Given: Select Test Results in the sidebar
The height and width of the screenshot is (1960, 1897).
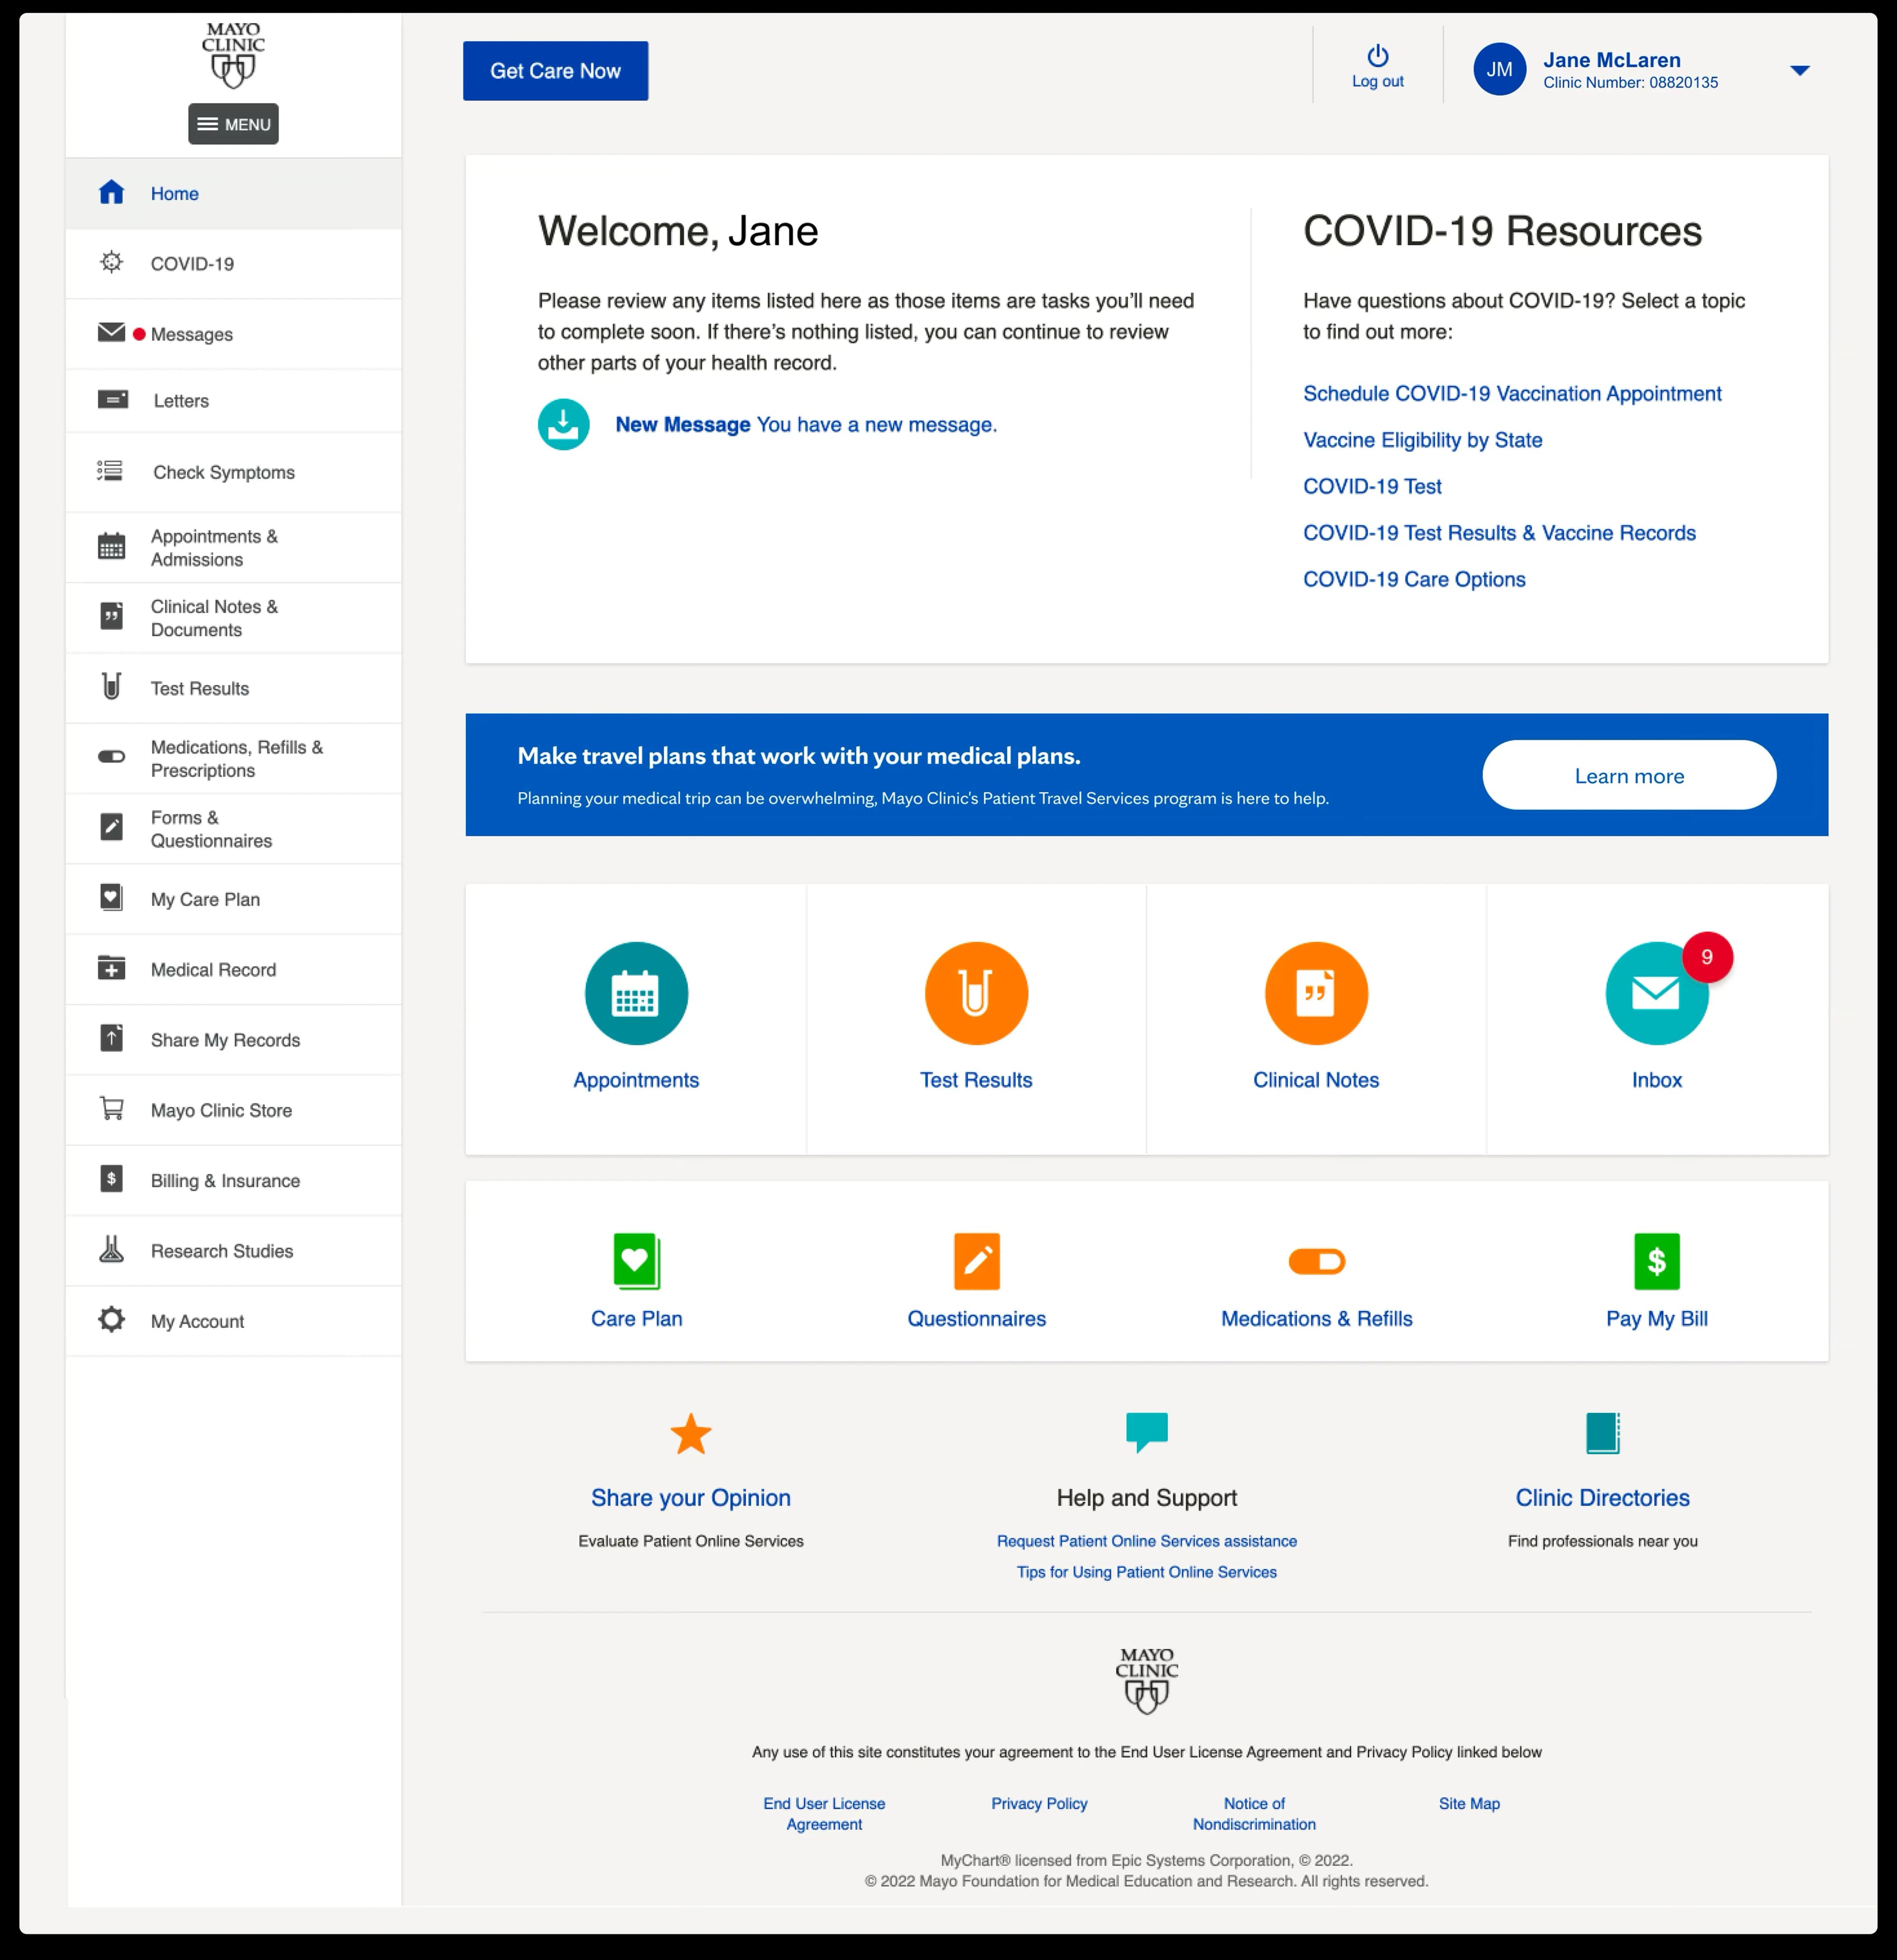Looking at the screenshot, I should (233, 688).
